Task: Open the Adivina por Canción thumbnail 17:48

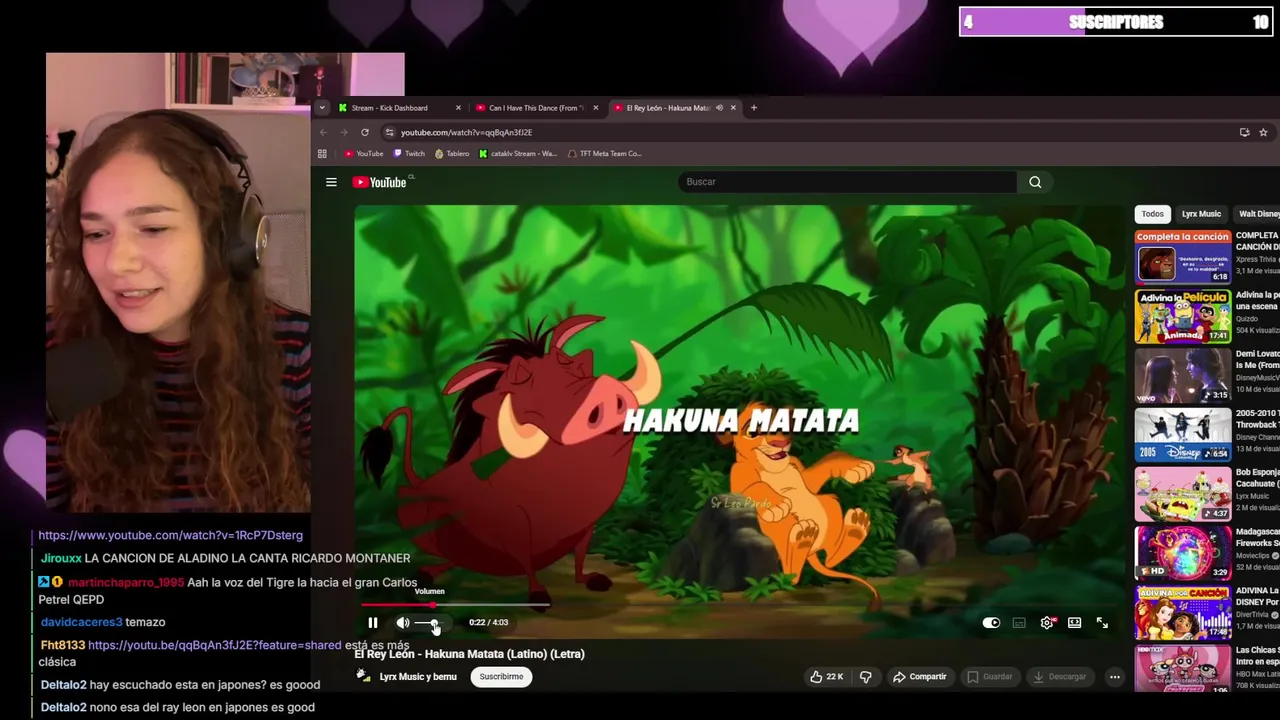Action: pos(1183,612)
